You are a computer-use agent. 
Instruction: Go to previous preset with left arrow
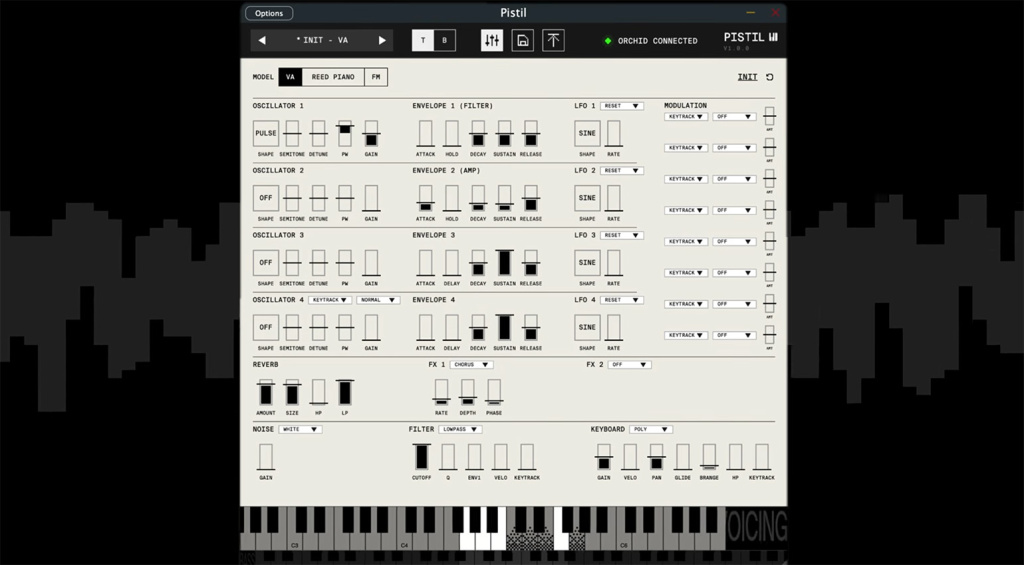262,40
